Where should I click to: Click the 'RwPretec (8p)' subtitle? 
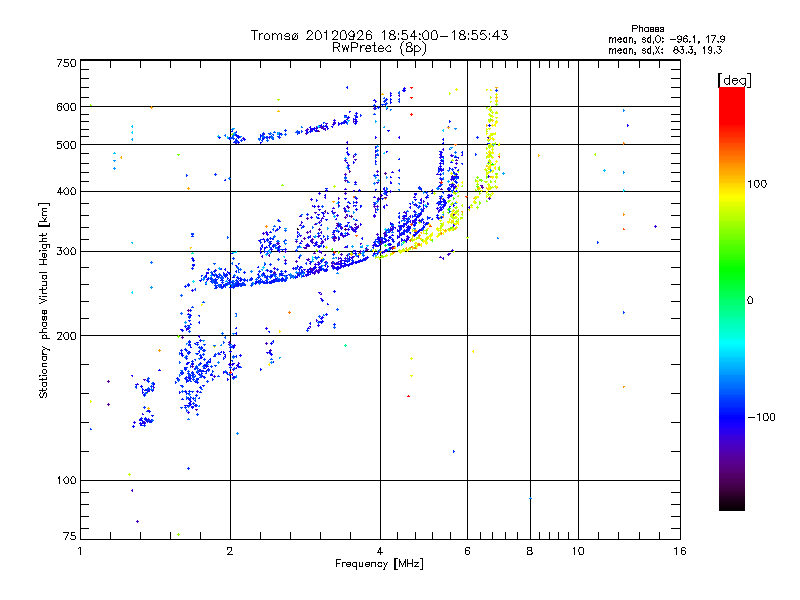click(379, 48)
